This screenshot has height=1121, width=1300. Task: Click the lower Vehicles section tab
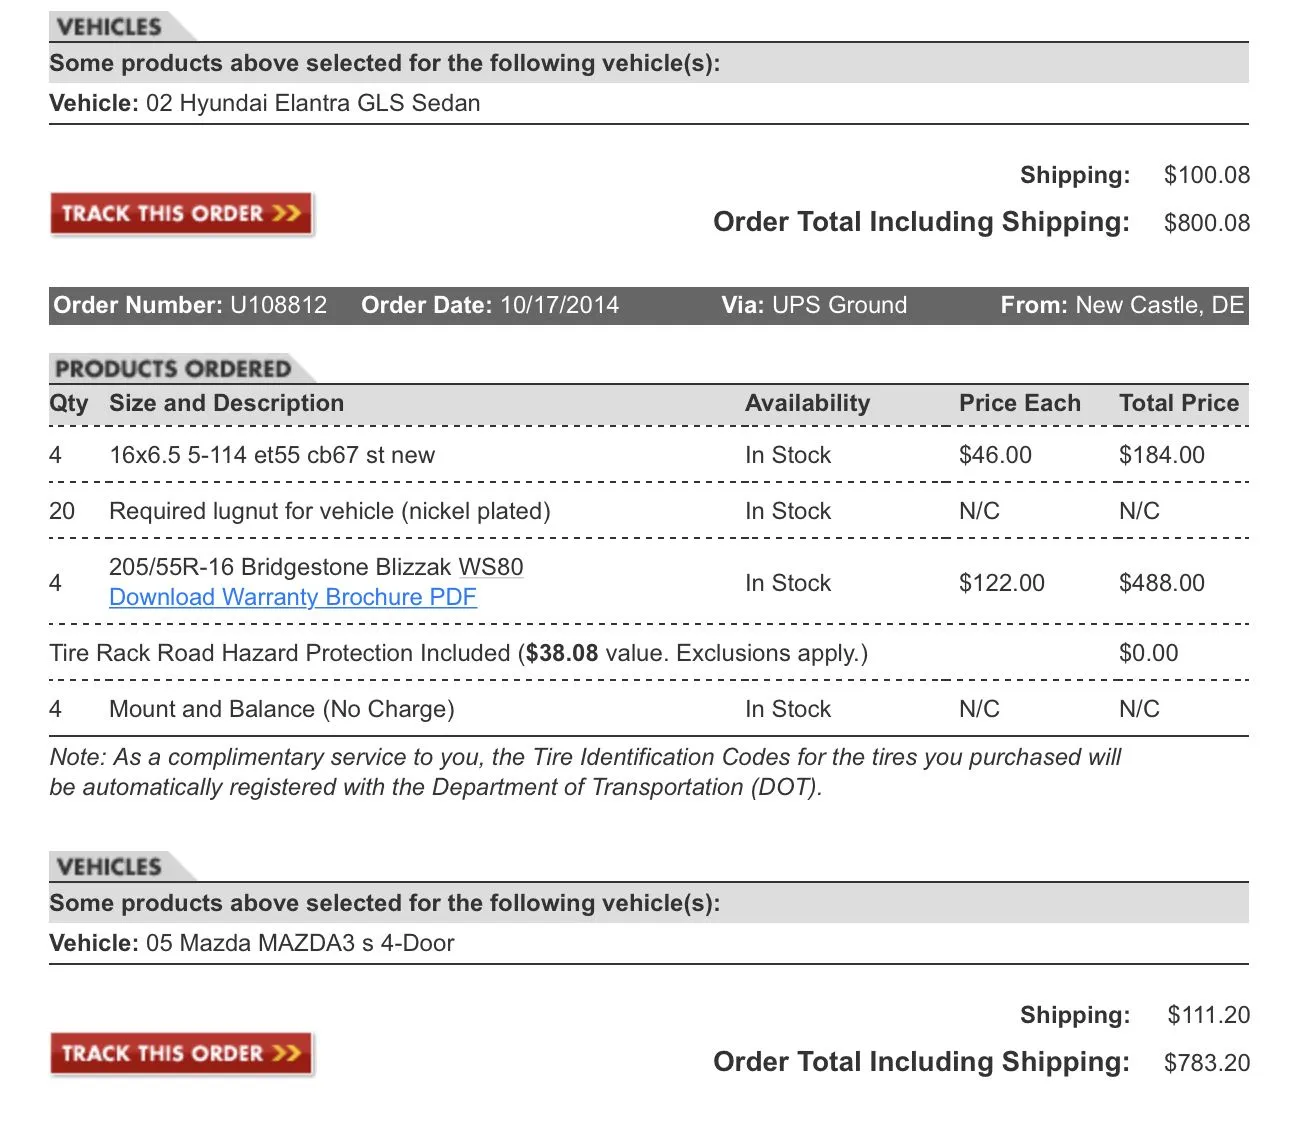point(120,867)
